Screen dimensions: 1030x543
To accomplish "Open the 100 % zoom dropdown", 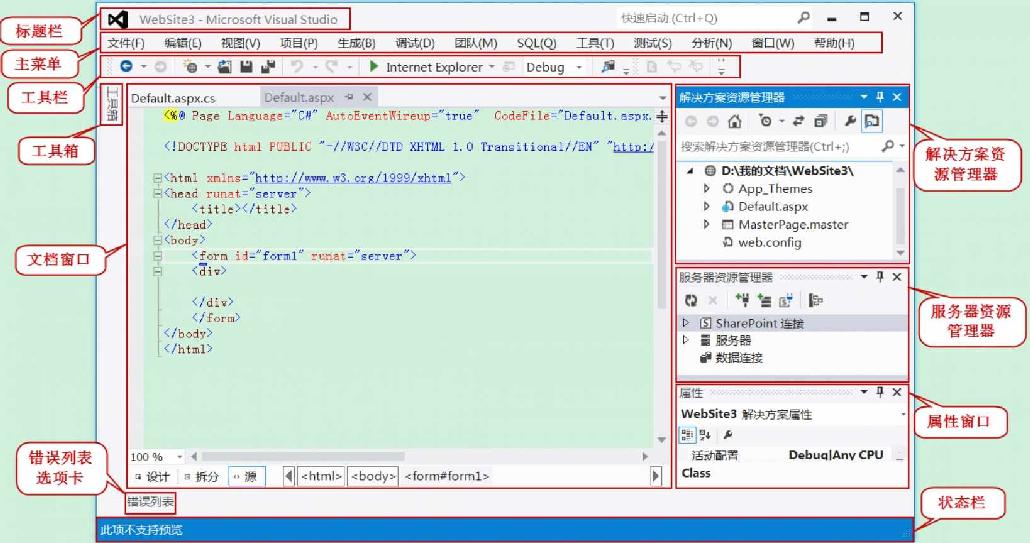I will point(179,456).
